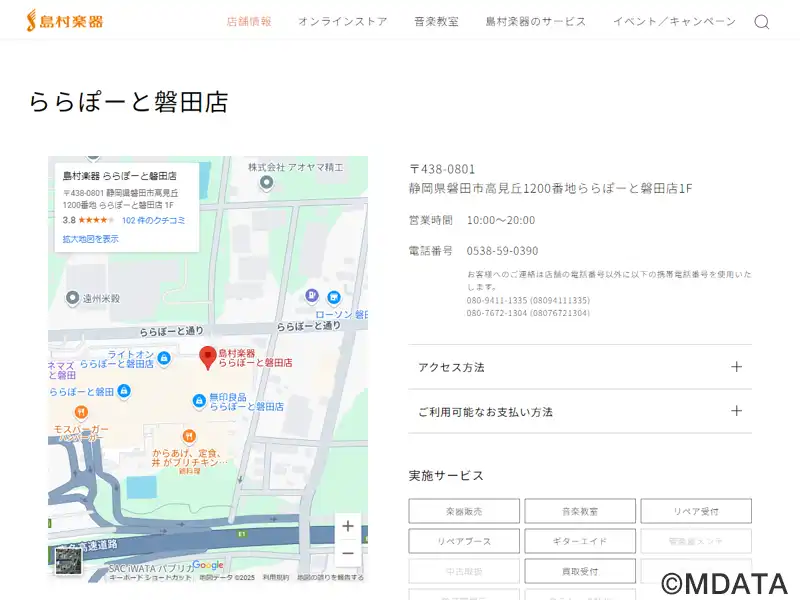Open the イベント／キャンペーン menu item
This screenshot has width=800, height=600.
674,21
